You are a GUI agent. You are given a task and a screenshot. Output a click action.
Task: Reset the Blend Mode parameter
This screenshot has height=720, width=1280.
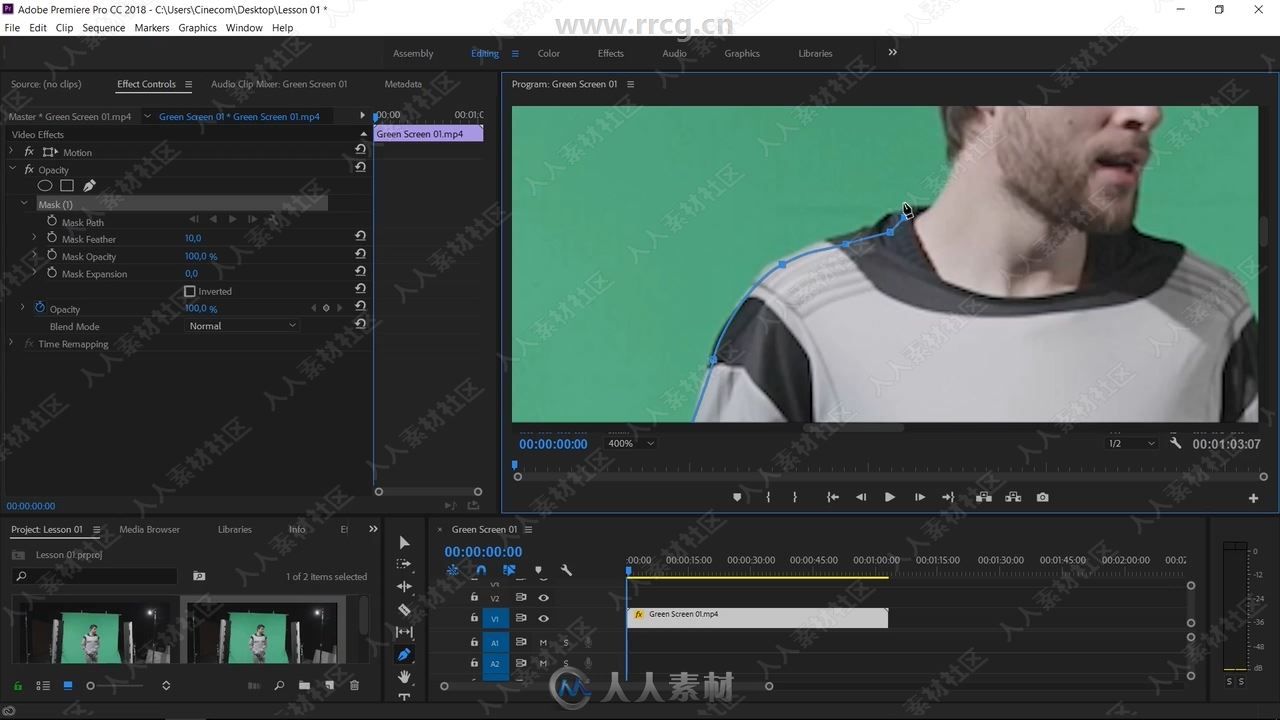point(360,324)
